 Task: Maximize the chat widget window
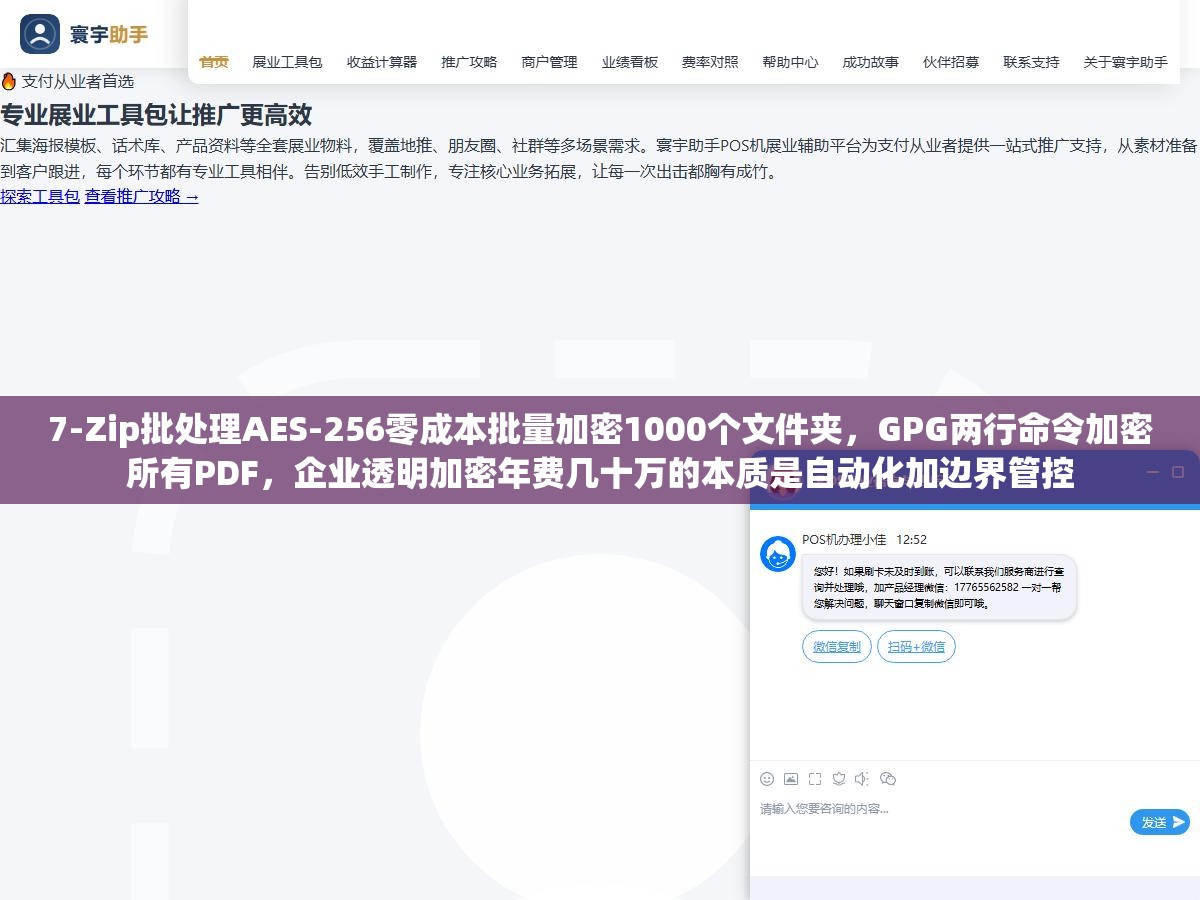1177,472
